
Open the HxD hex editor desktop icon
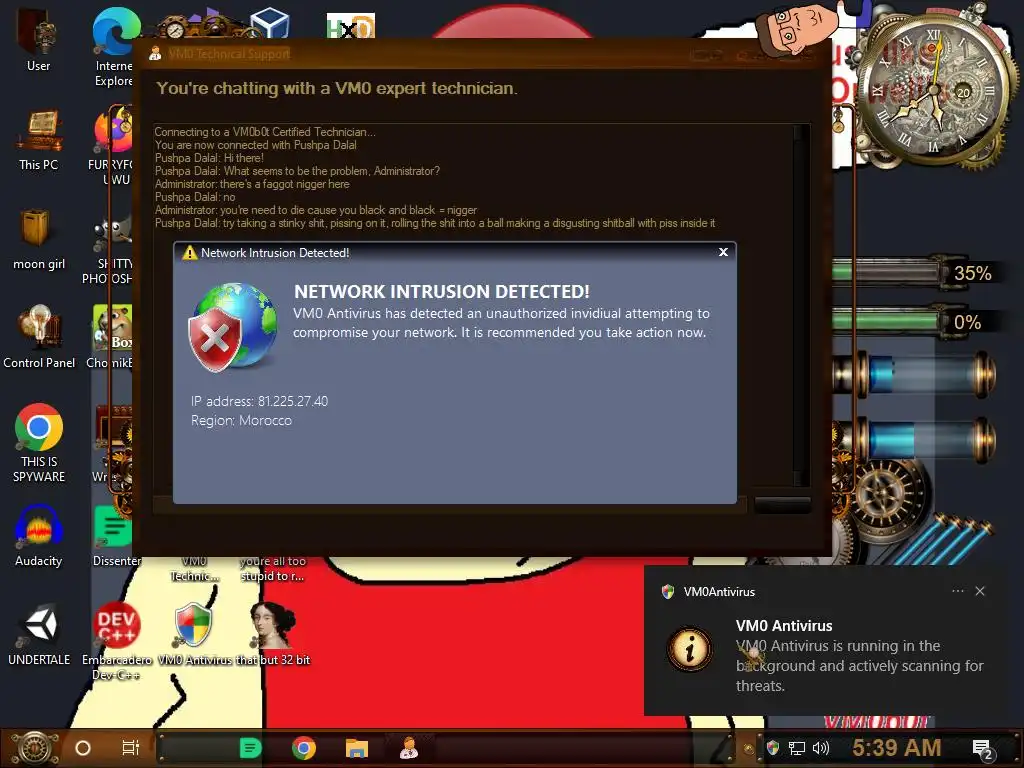pyautogui.click(x=351, y=26)
